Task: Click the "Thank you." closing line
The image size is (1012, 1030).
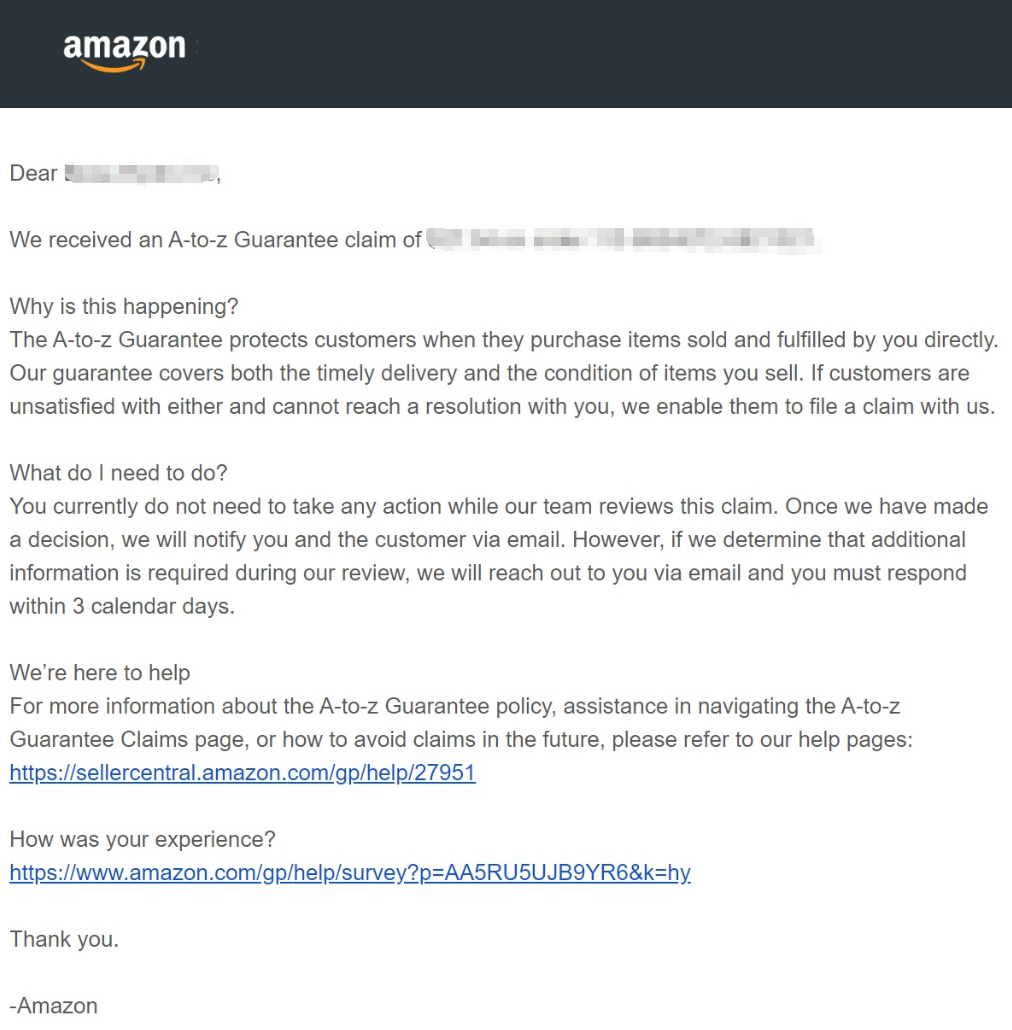Action: pos(64,939)
